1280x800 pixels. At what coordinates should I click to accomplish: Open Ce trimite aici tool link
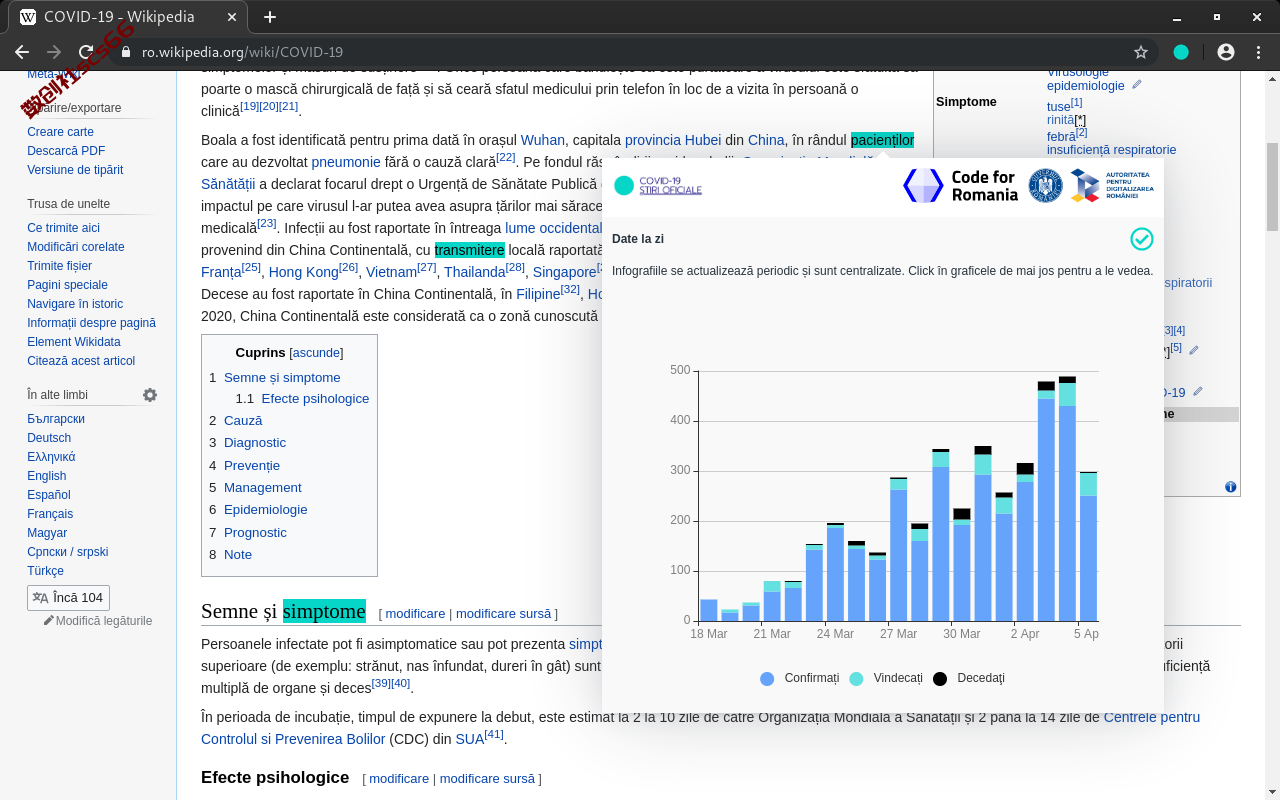click(x=63, y=228)
